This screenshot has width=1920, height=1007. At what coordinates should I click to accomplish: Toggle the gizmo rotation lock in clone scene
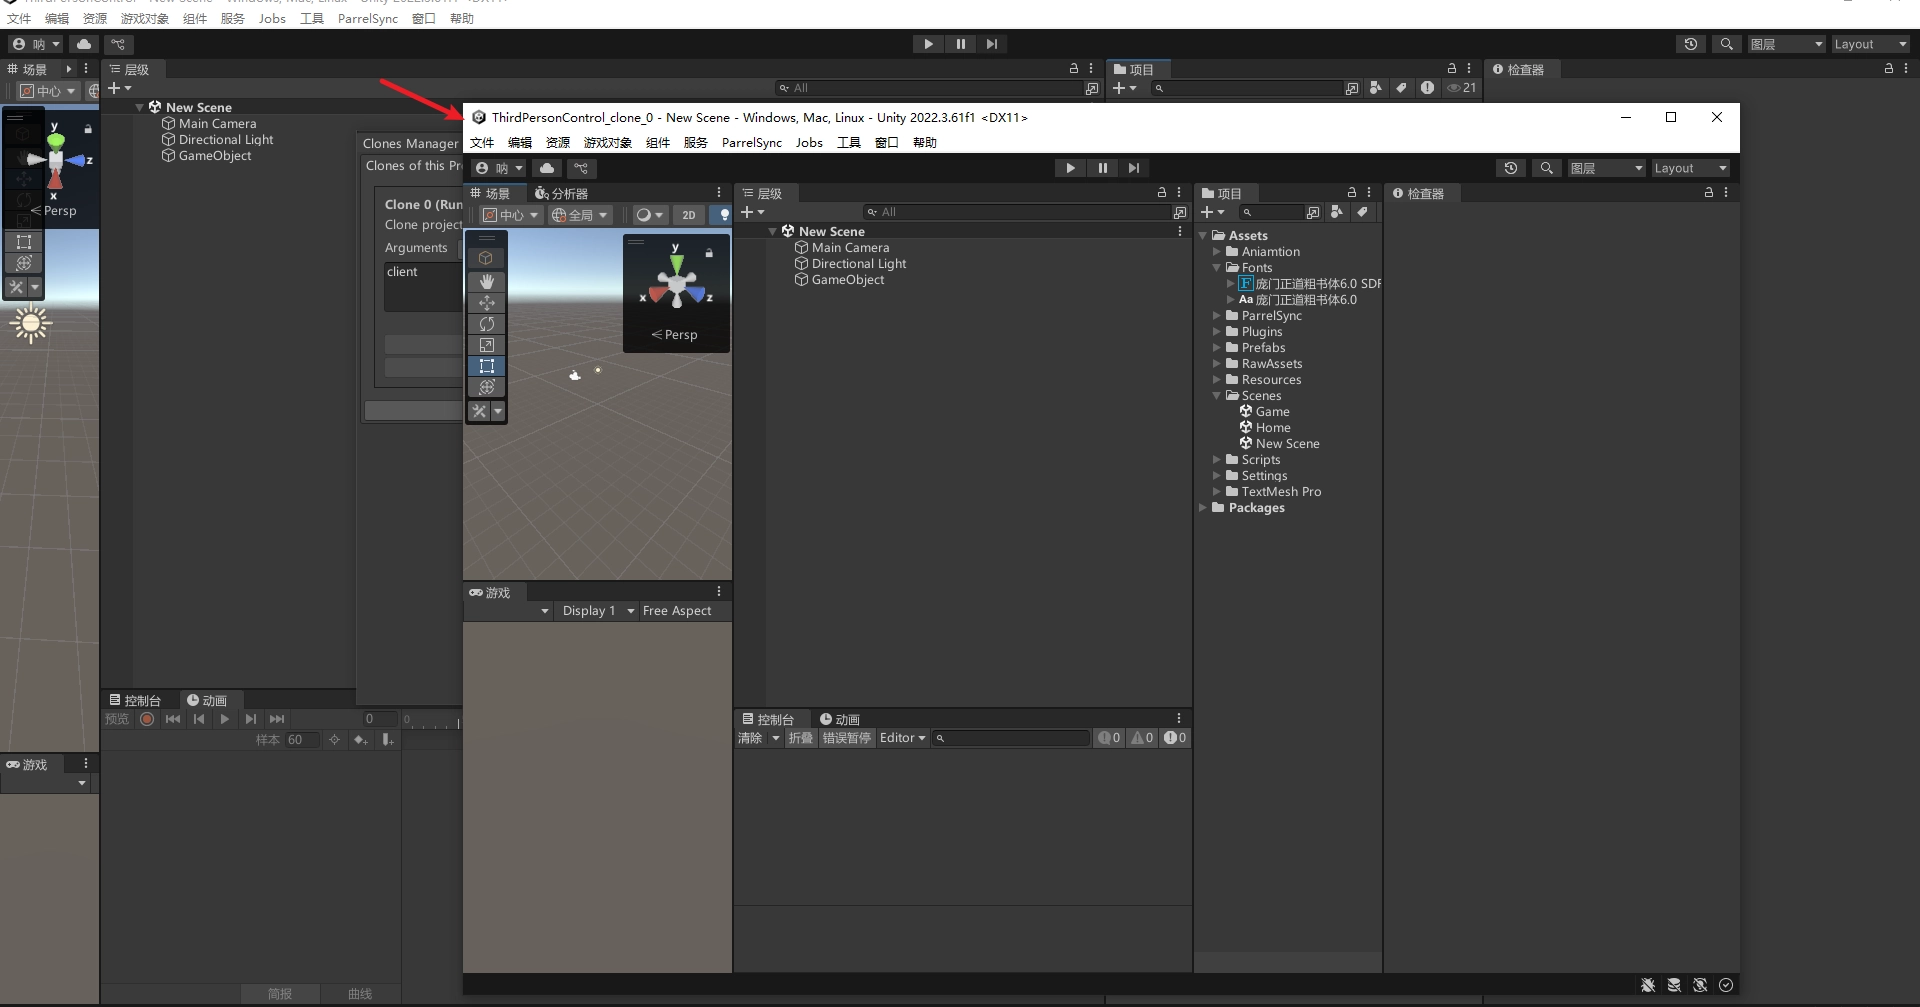tap(709, 253)
